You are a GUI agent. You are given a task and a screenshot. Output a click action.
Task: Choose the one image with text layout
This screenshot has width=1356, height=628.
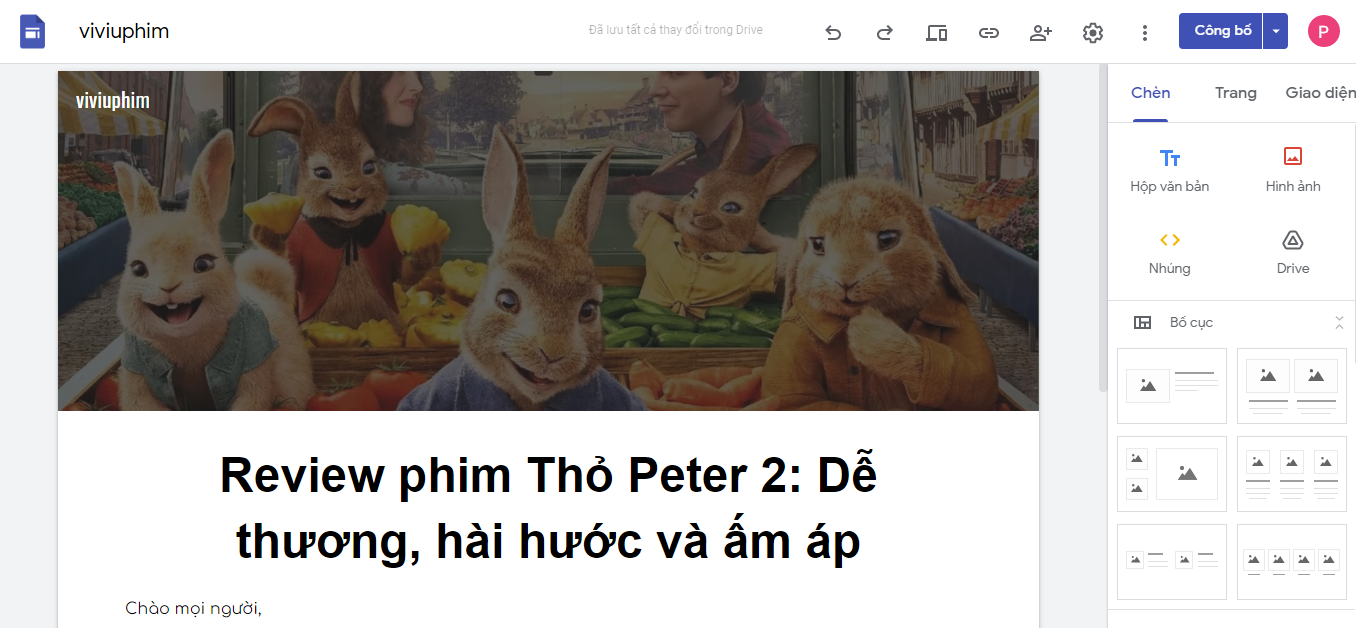pos(1172,386)
